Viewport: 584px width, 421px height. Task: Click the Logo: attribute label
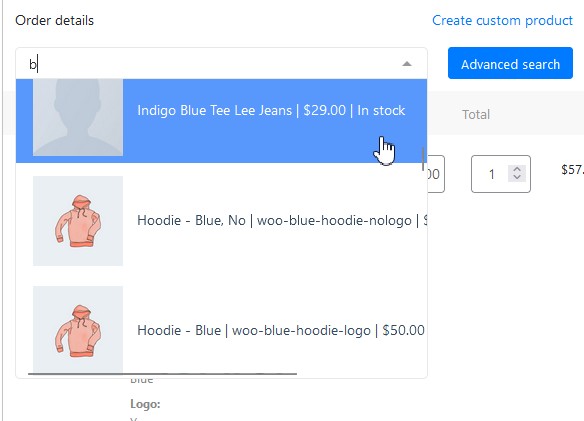[x=145, y=404]
